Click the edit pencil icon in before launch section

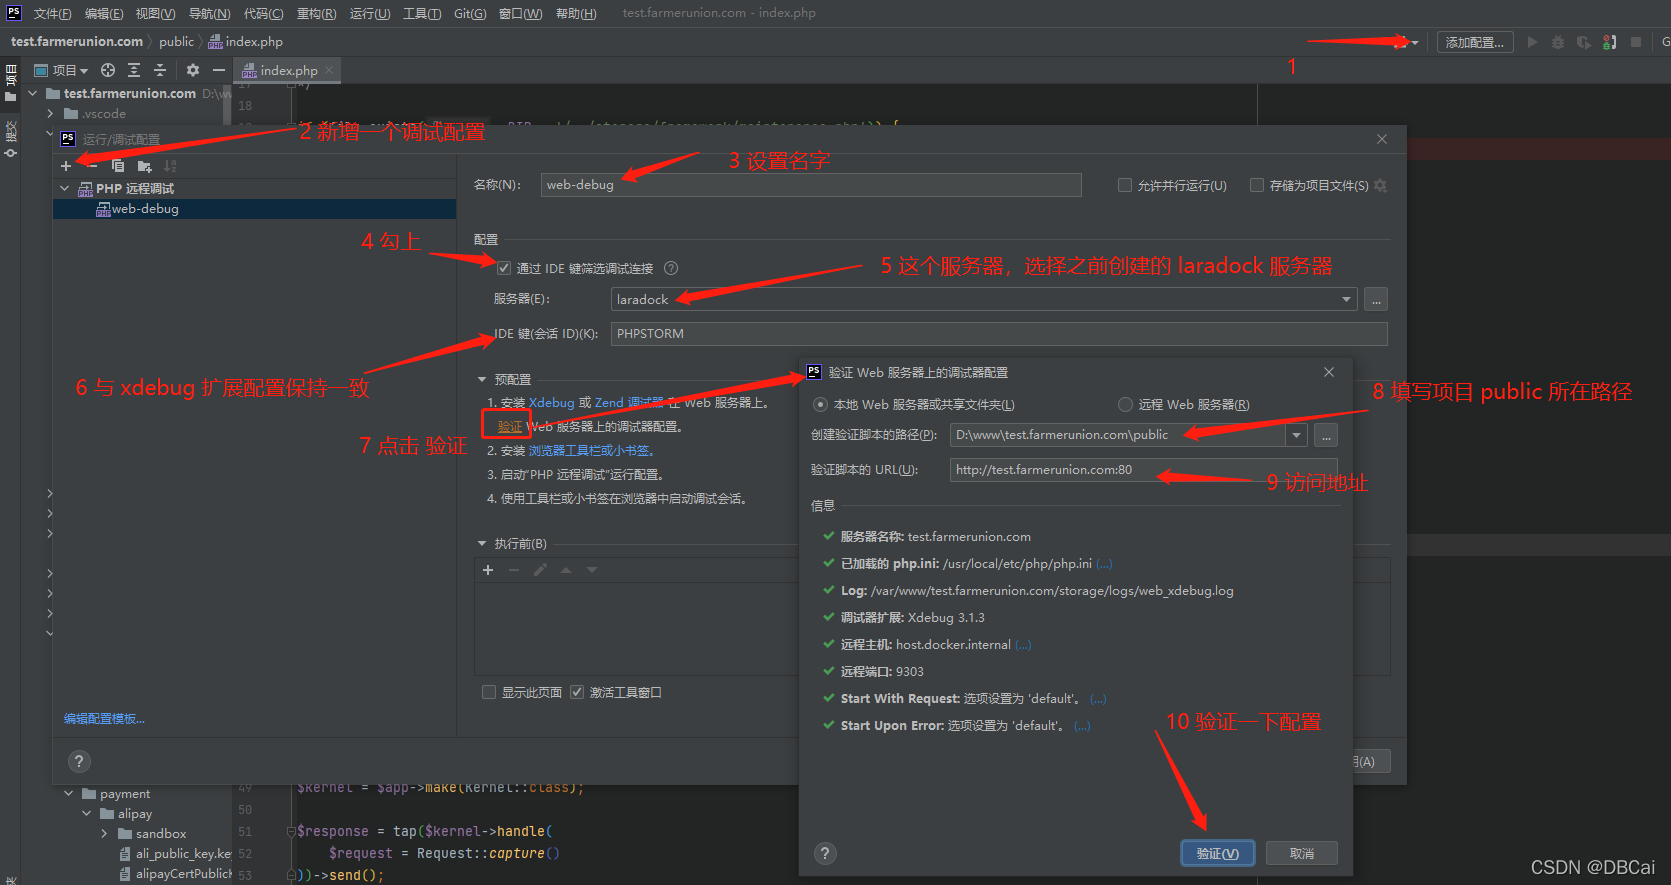point(540,570)
